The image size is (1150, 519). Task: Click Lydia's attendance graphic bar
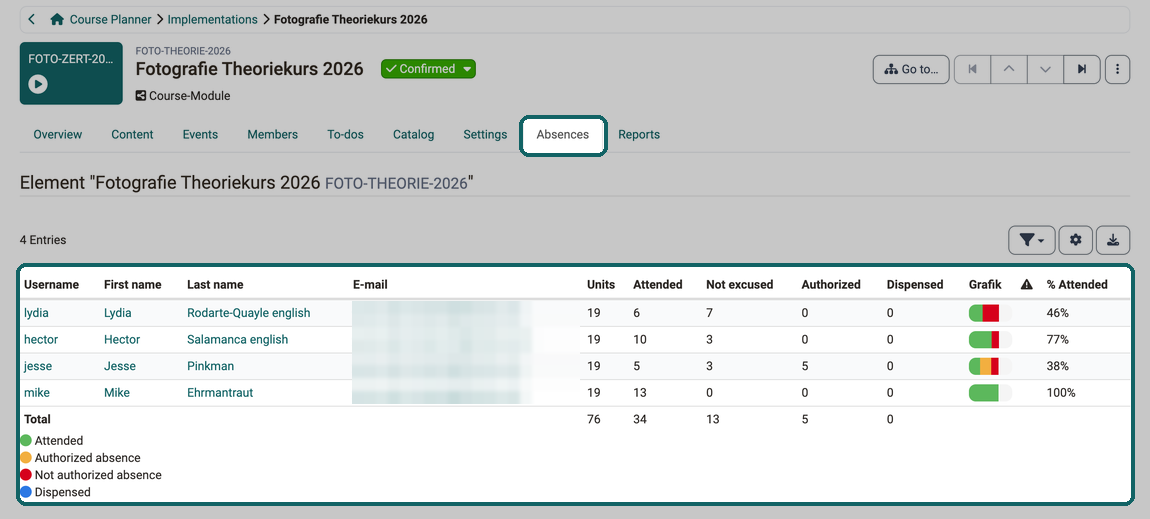[x=990, y=313]
